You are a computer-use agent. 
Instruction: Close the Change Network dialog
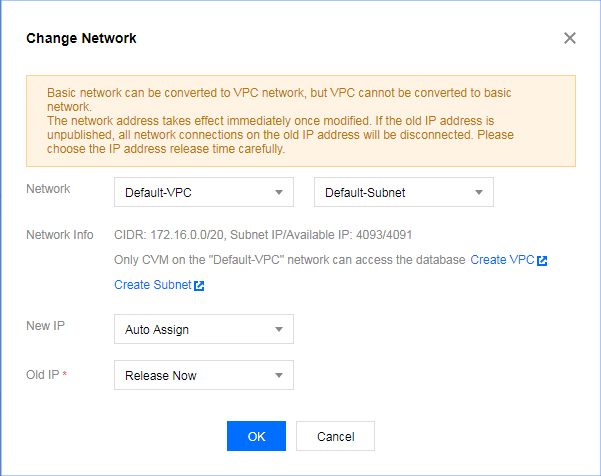click(570, 38)
